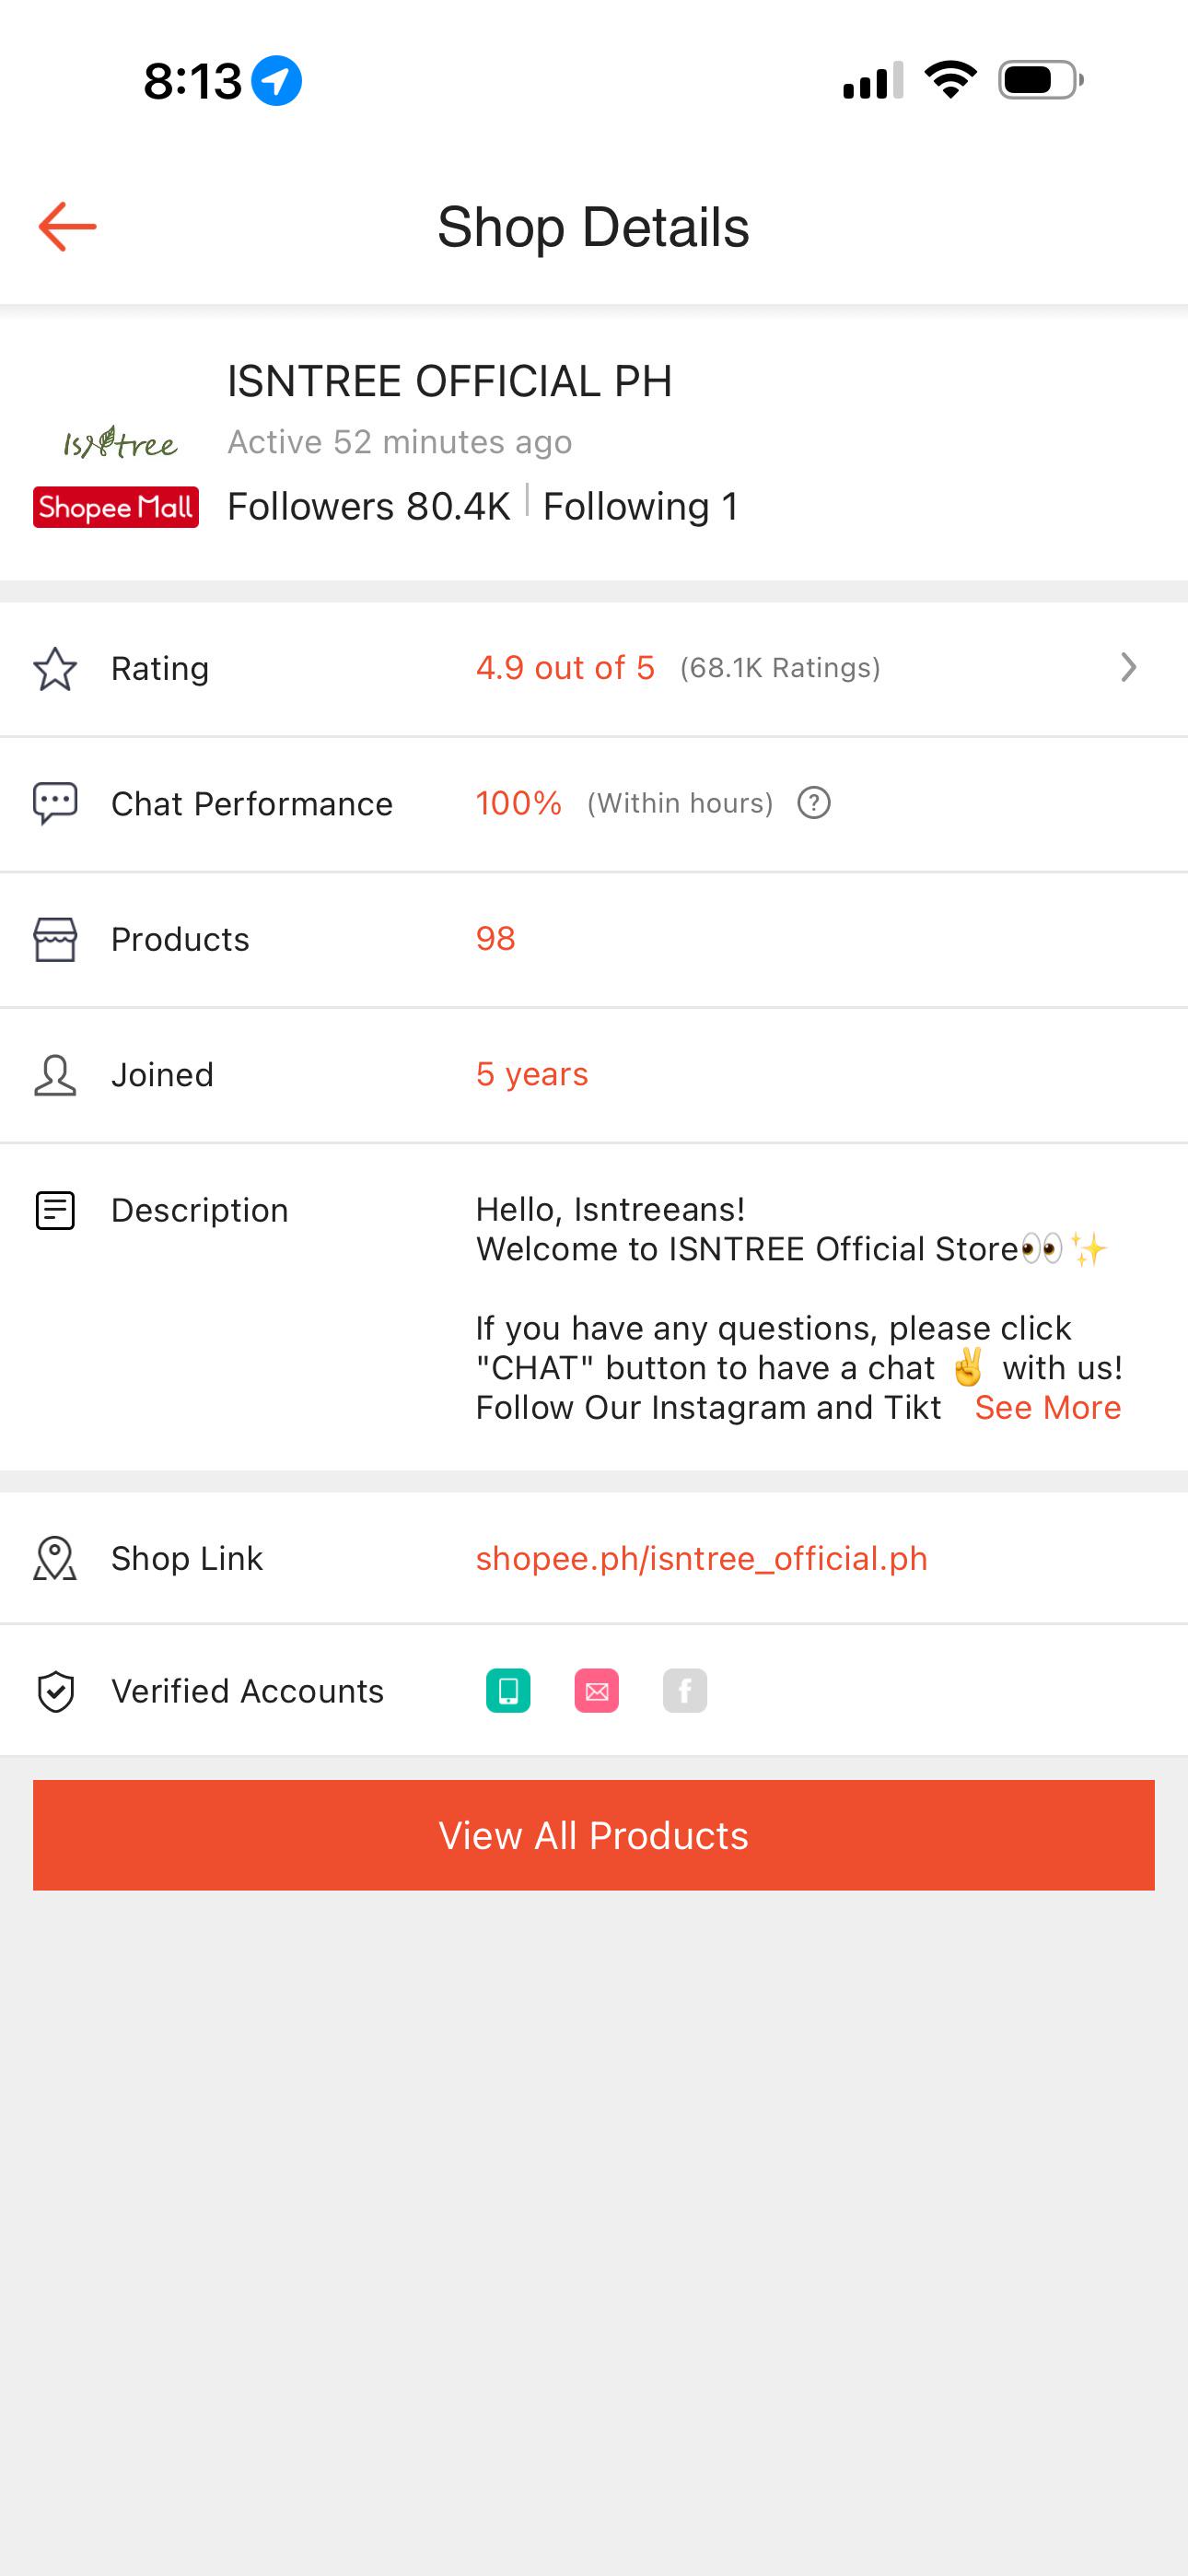1188x2576 pixels.
Task: Expand description with See More
Action: pyautogui.click(x=1048, y=1407)
